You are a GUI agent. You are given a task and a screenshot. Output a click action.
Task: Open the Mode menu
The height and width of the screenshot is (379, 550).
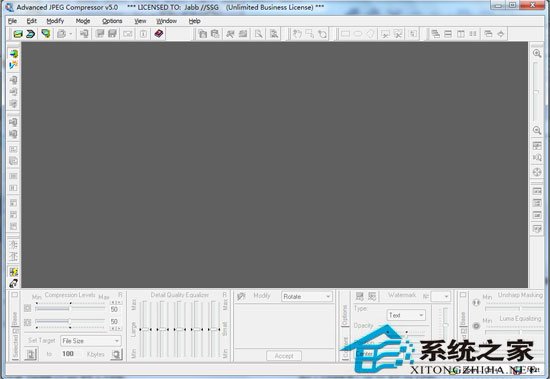point(83,21)
